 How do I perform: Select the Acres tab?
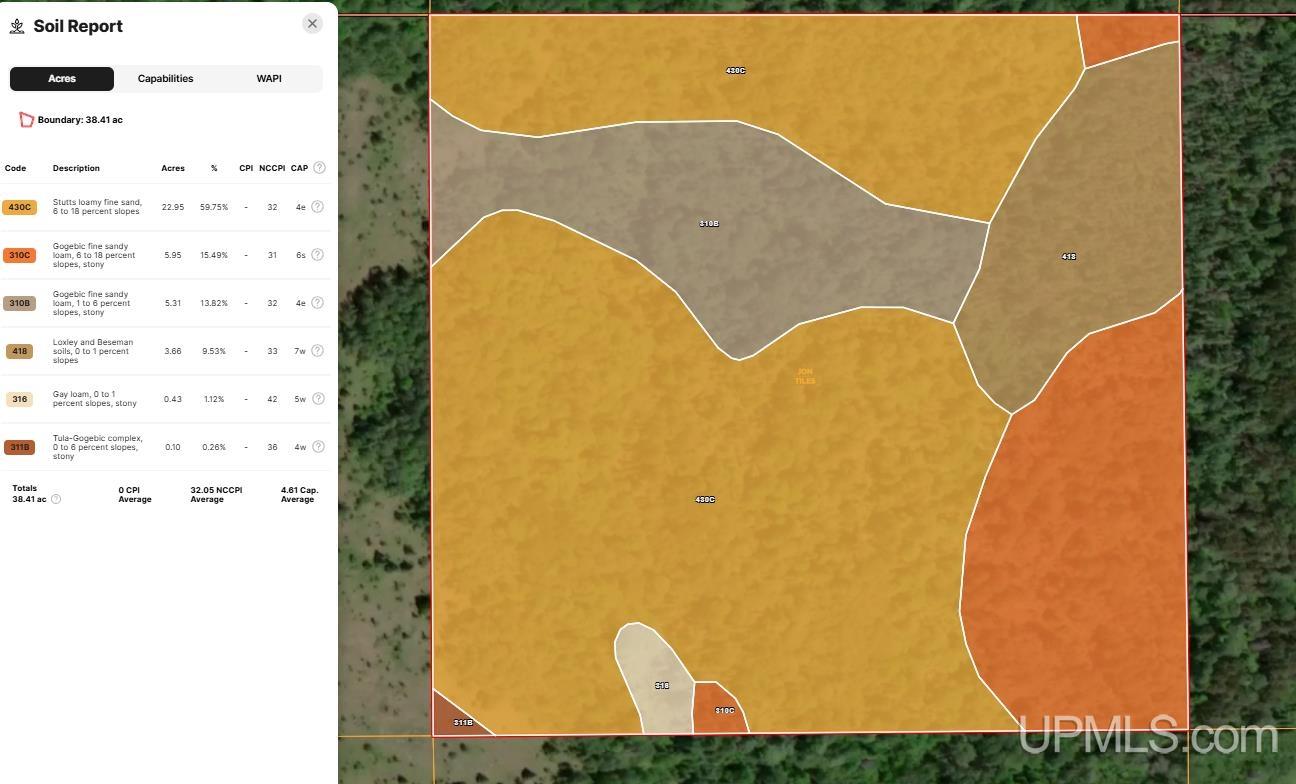tap(62, 79)
